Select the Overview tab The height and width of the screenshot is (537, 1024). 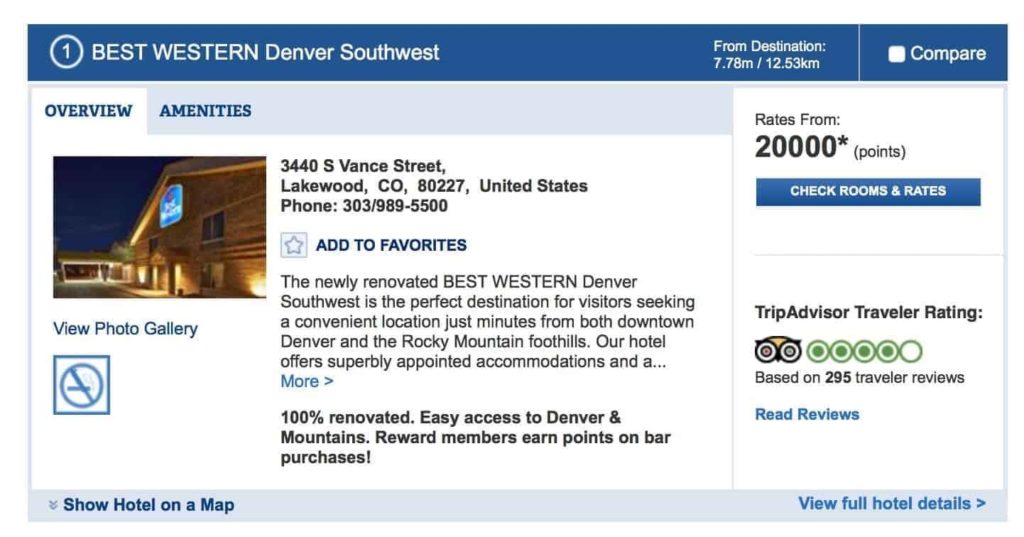(88, 111)
